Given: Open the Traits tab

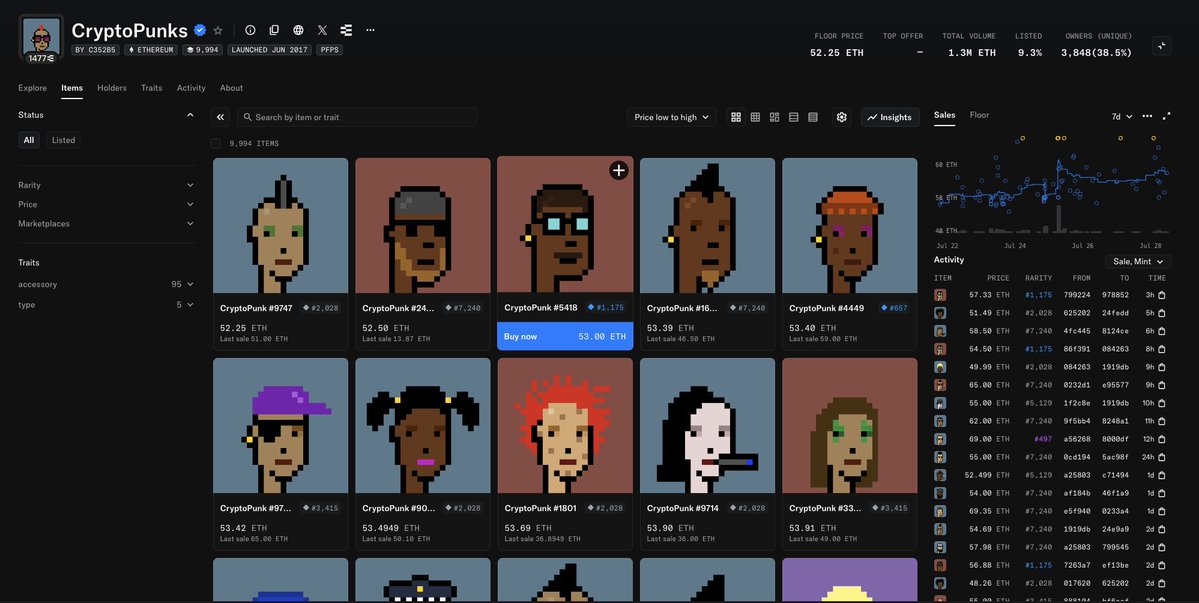Looking at the screenshot, I should point(151,88).
